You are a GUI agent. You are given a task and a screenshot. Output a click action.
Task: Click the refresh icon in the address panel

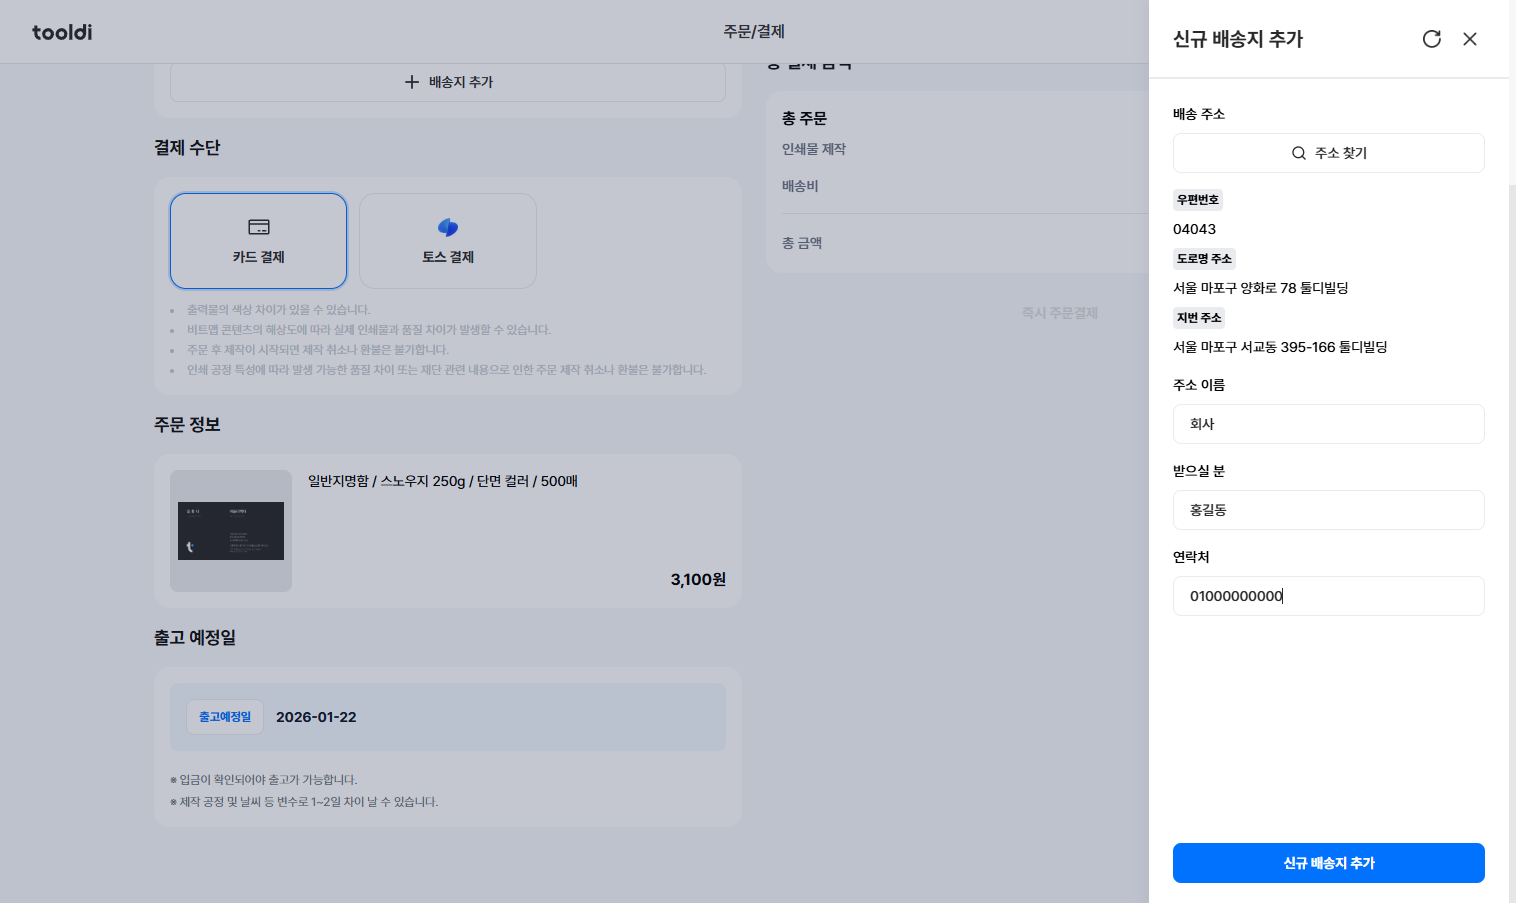[x=1431, y=39]
